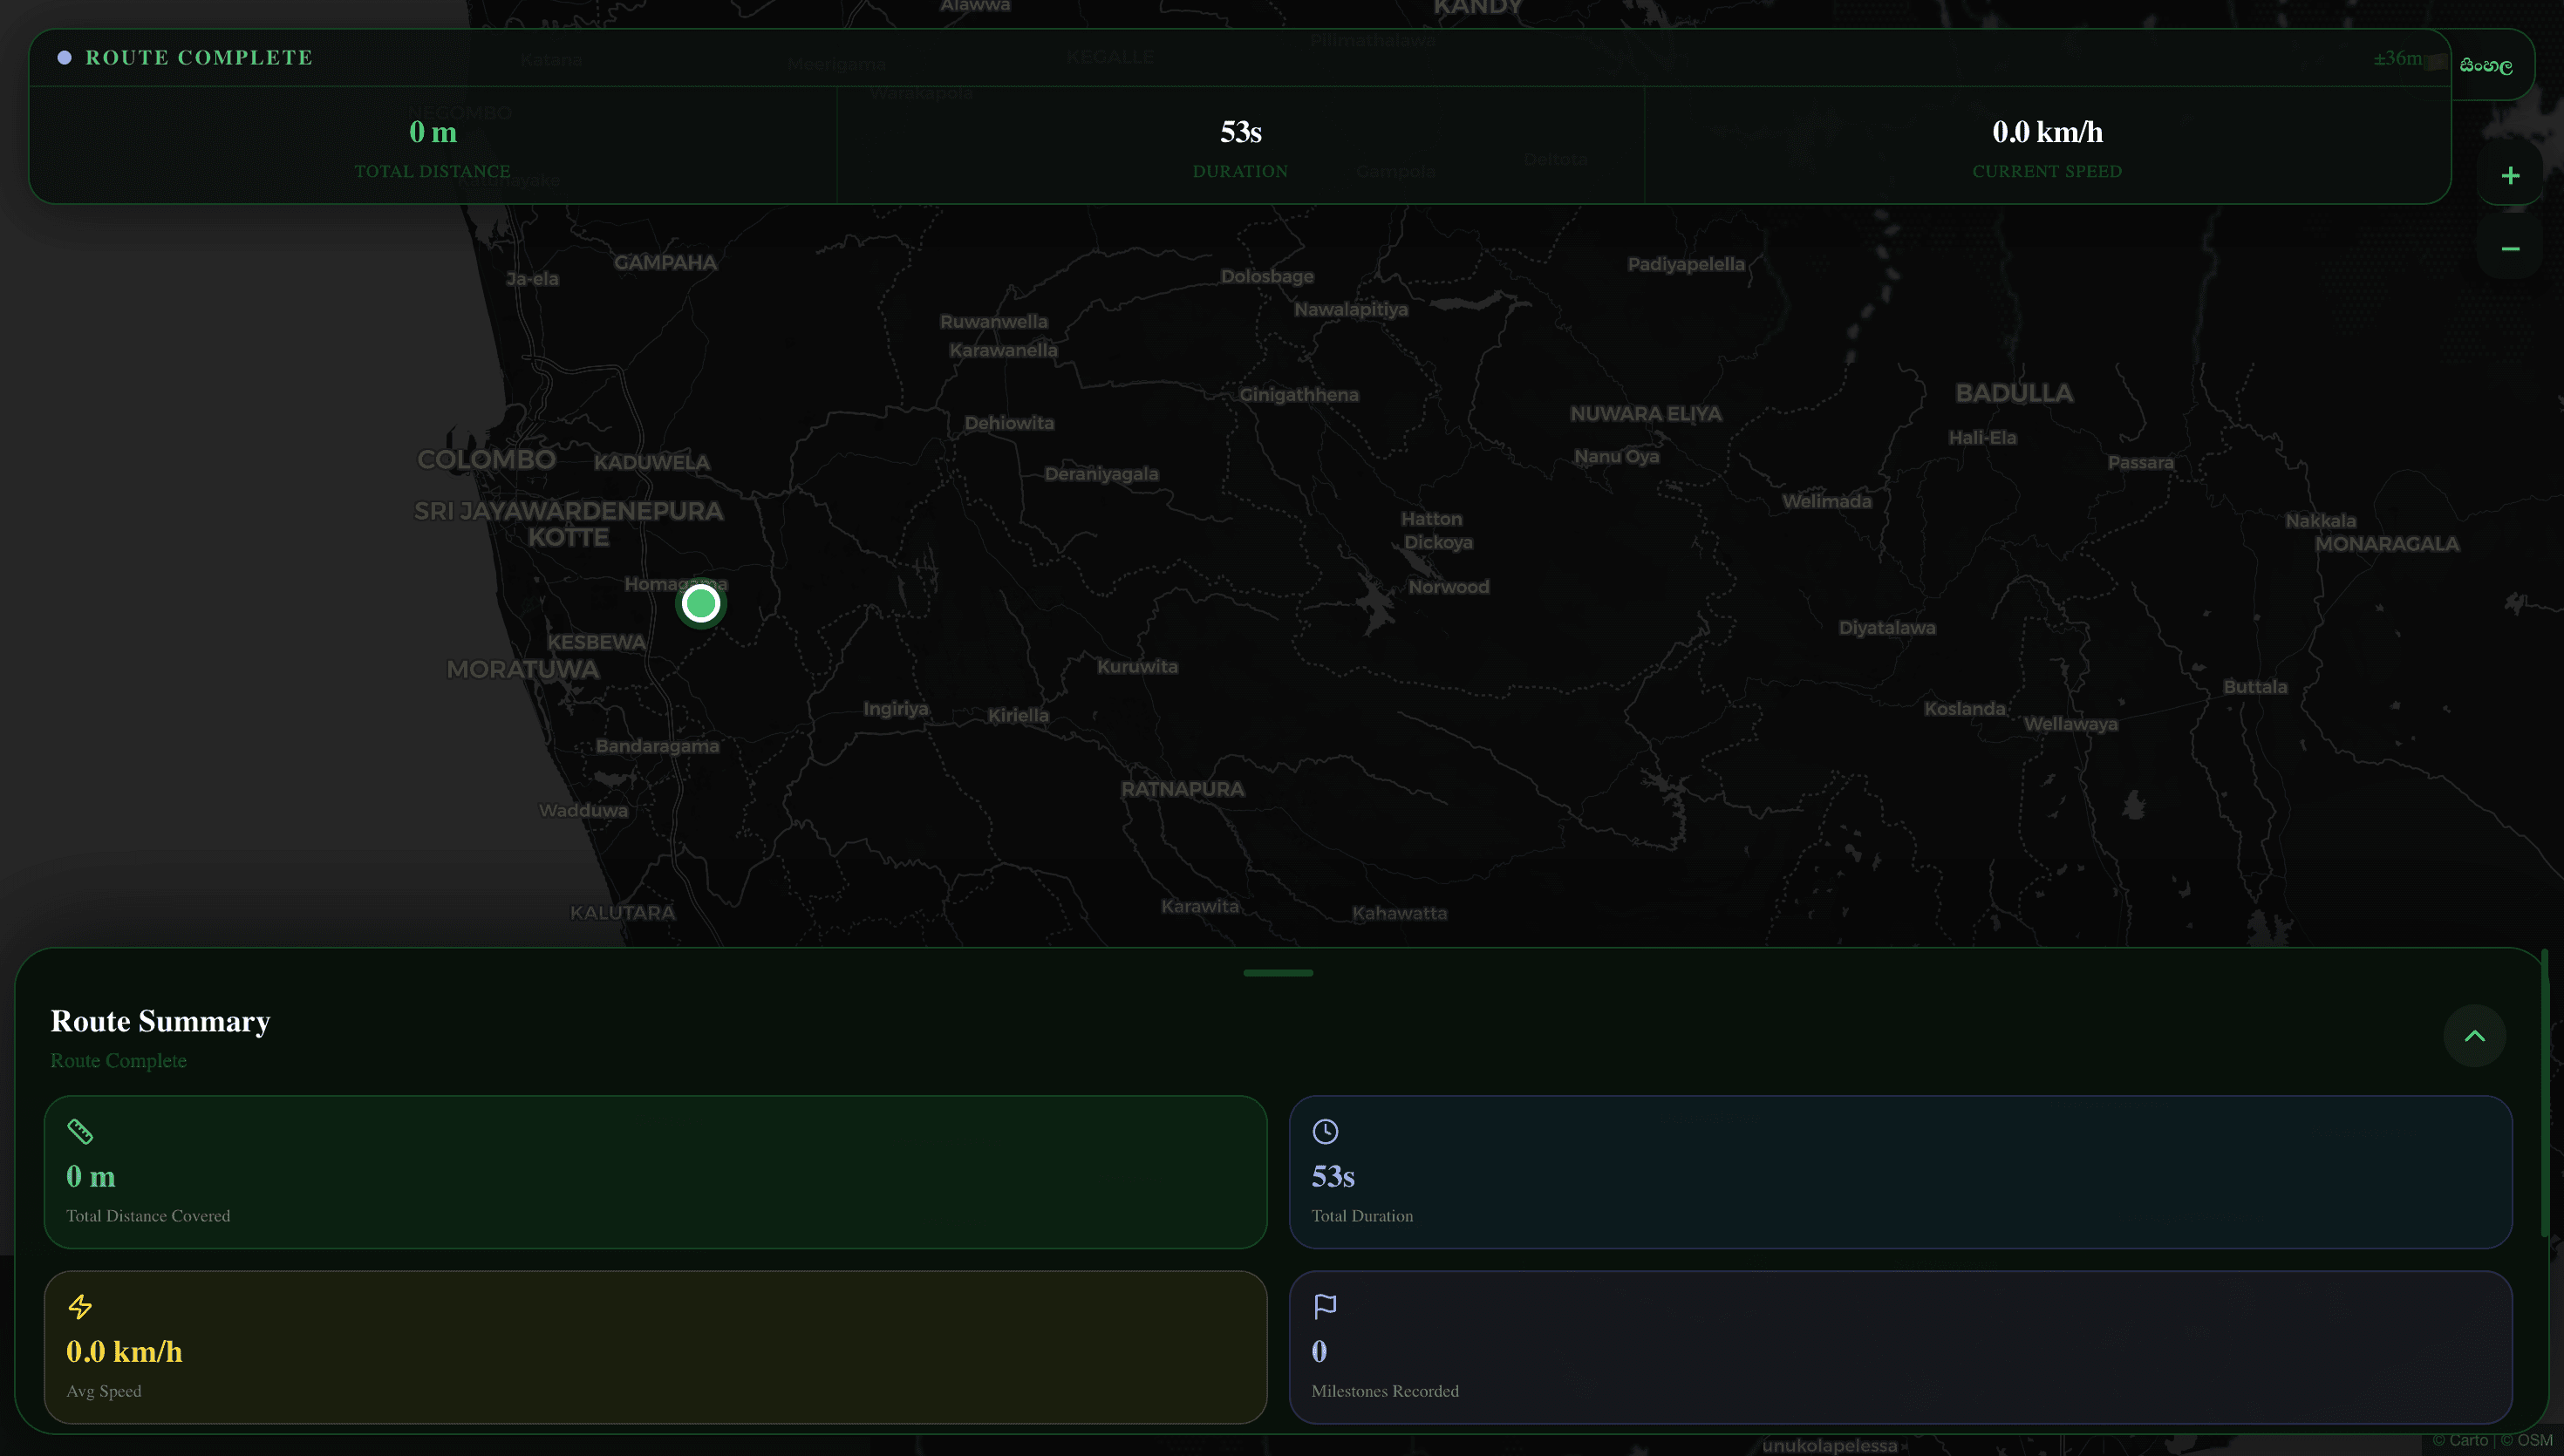Click the MORATUWA map label
This screenshot has height=1456, width=2564.
[x=522, y=670]
